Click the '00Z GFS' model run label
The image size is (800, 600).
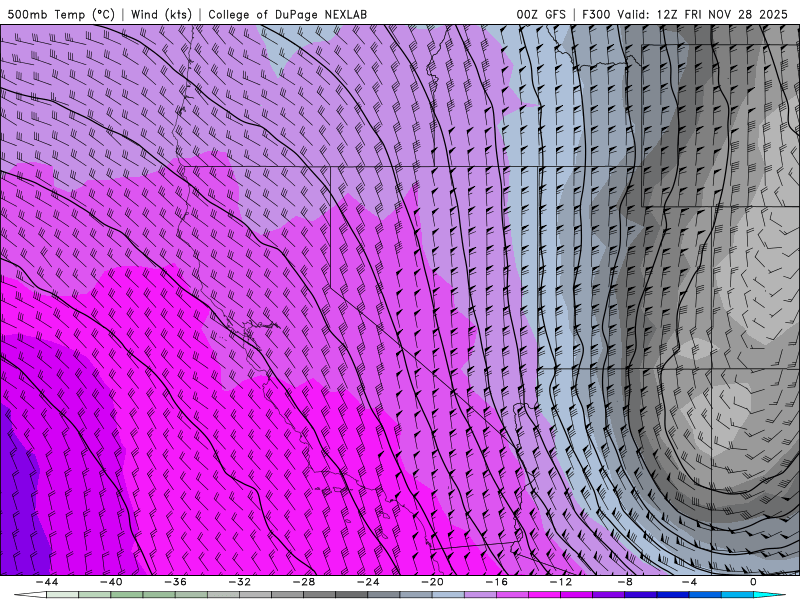tap(541, 14)
